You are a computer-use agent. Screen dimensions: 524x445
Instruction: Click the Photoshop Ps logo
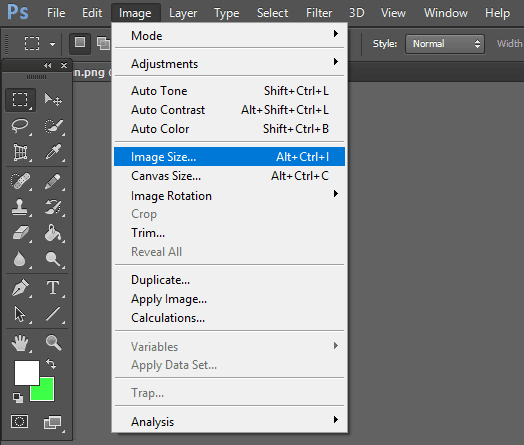click(18, 12)
